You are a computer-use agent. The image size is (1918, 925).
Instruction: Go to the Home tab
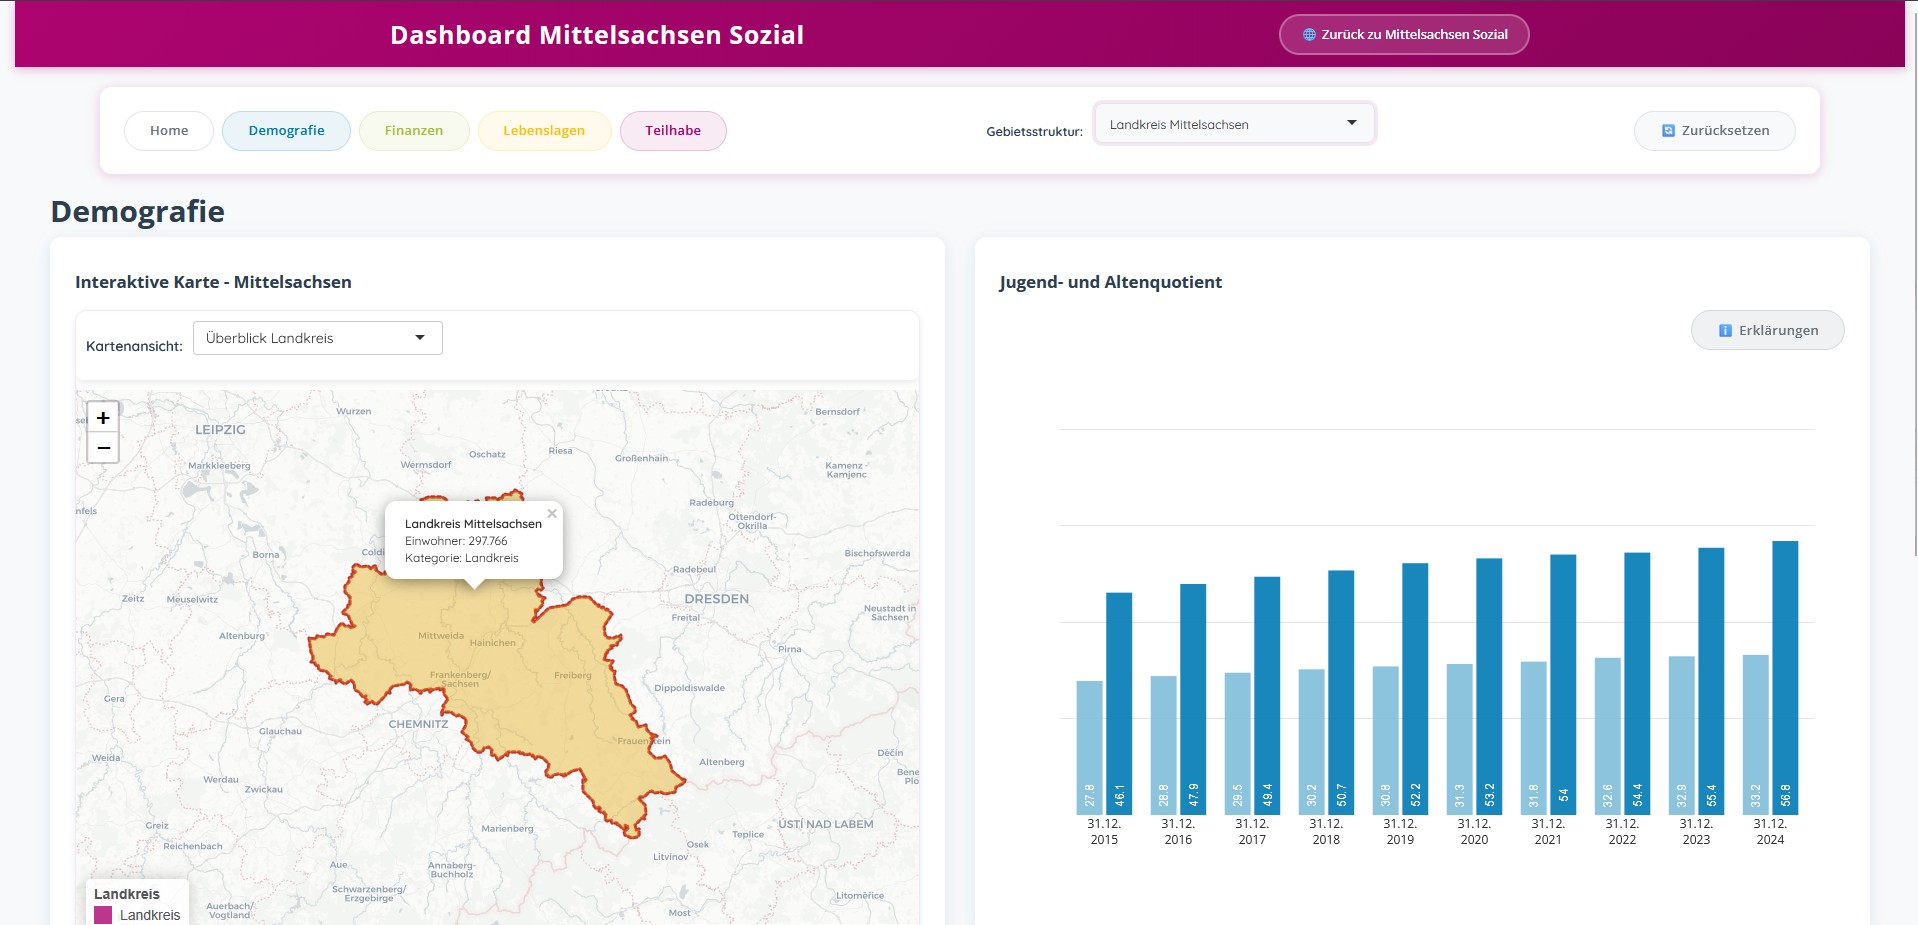pos(169,131)
